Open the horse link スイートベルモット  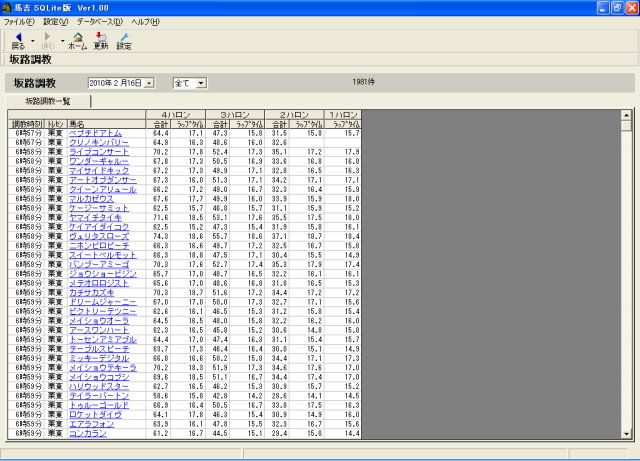[x=102, y=255]
